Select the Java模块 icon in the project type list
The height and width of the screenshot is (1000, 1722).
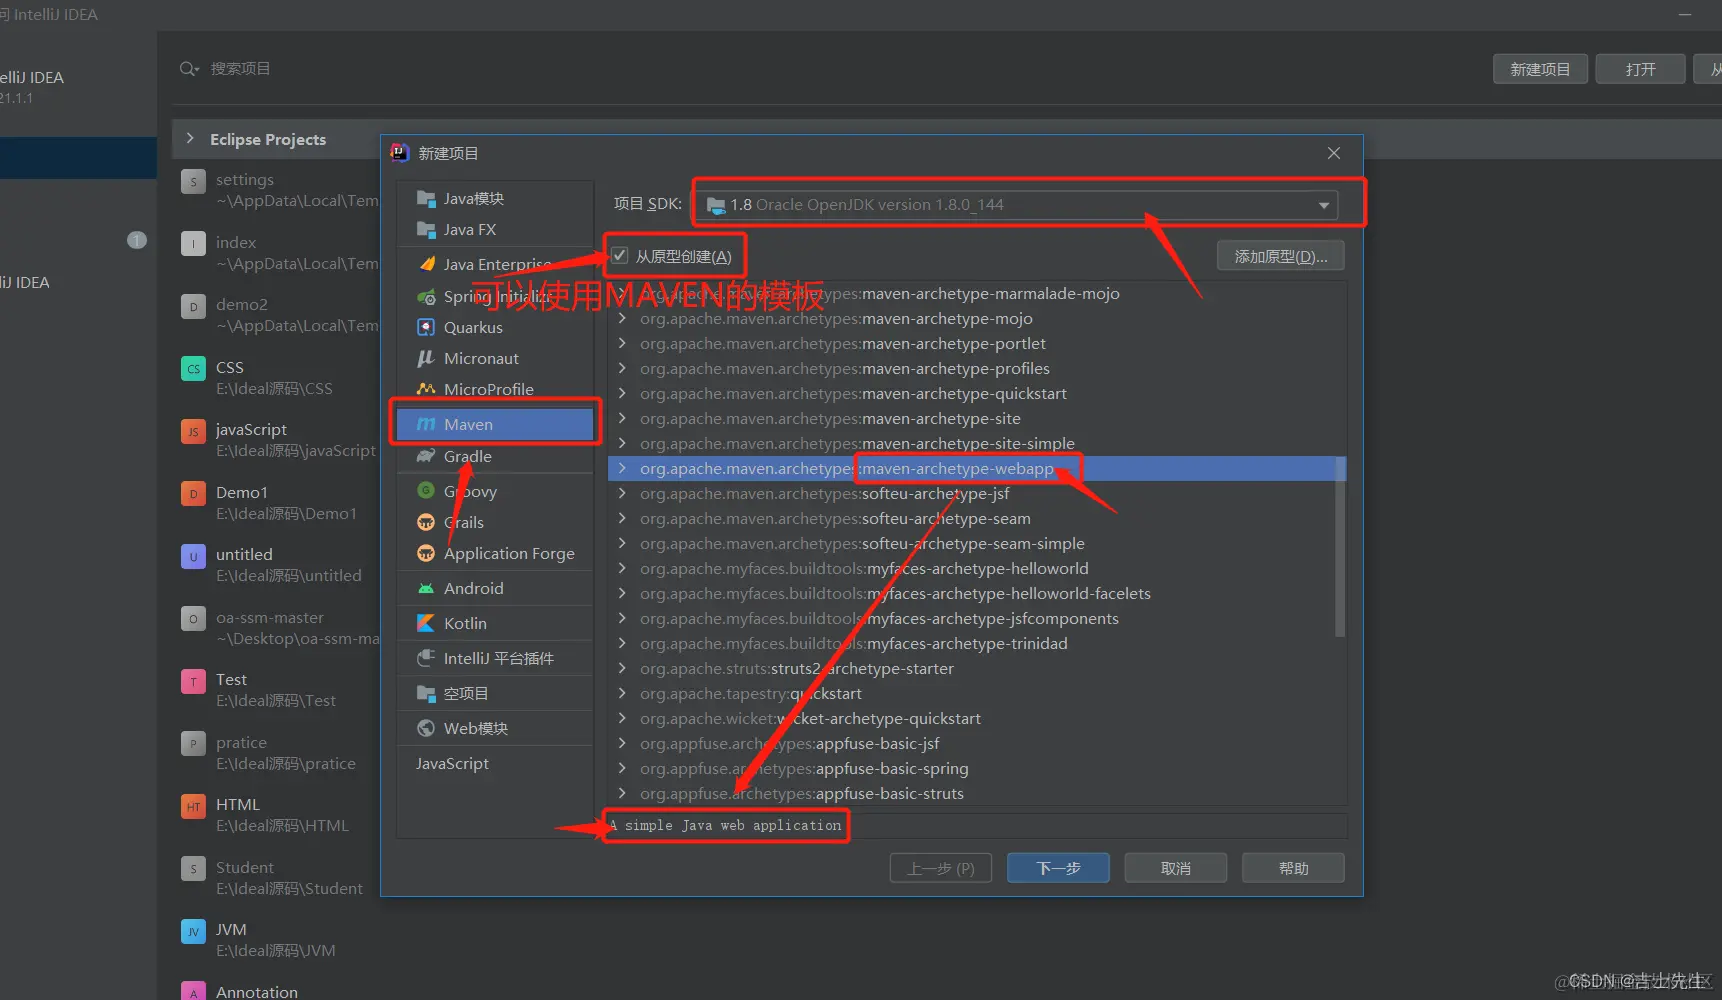(x=426, y=198)
